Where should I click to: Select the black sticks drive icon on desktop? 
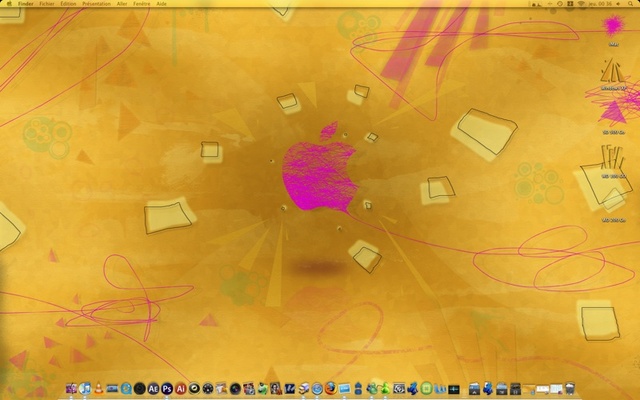612,158
